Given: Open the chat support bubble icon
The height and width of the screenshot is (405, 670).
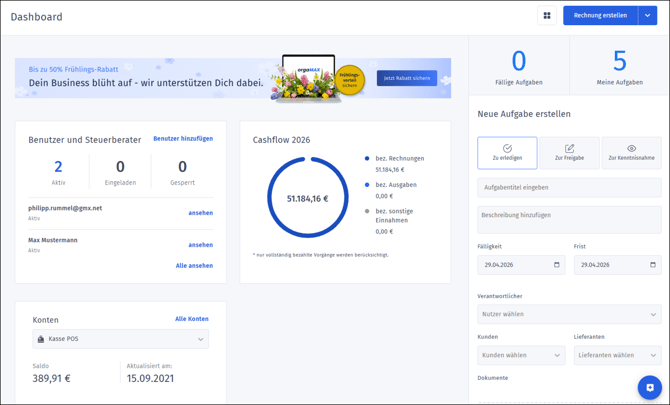Looking at the screenshot, I should coord(649,387).
